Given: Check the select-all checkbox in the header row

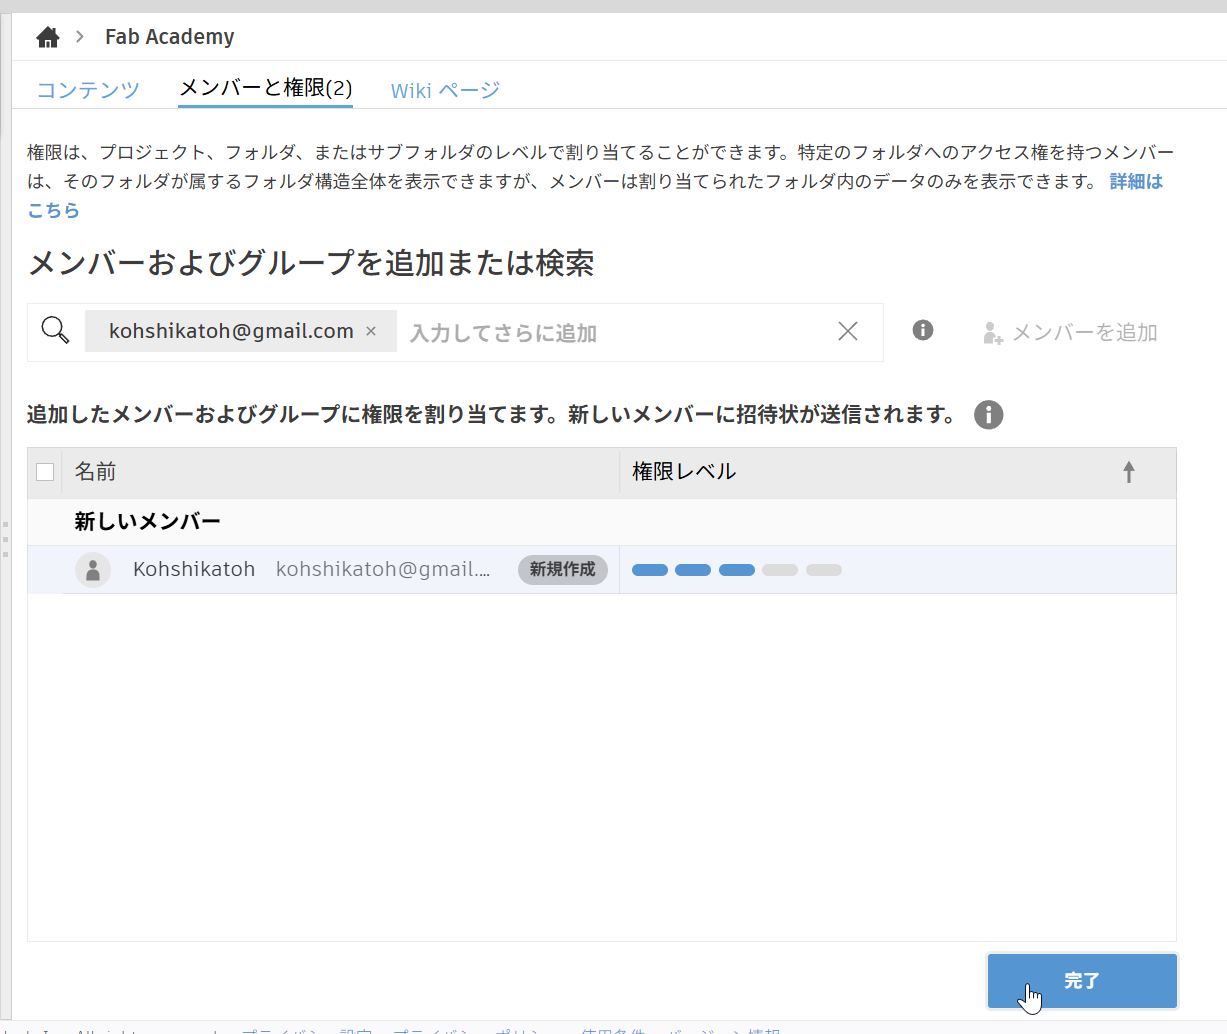Looking at the screenshot, I should 44,470.
